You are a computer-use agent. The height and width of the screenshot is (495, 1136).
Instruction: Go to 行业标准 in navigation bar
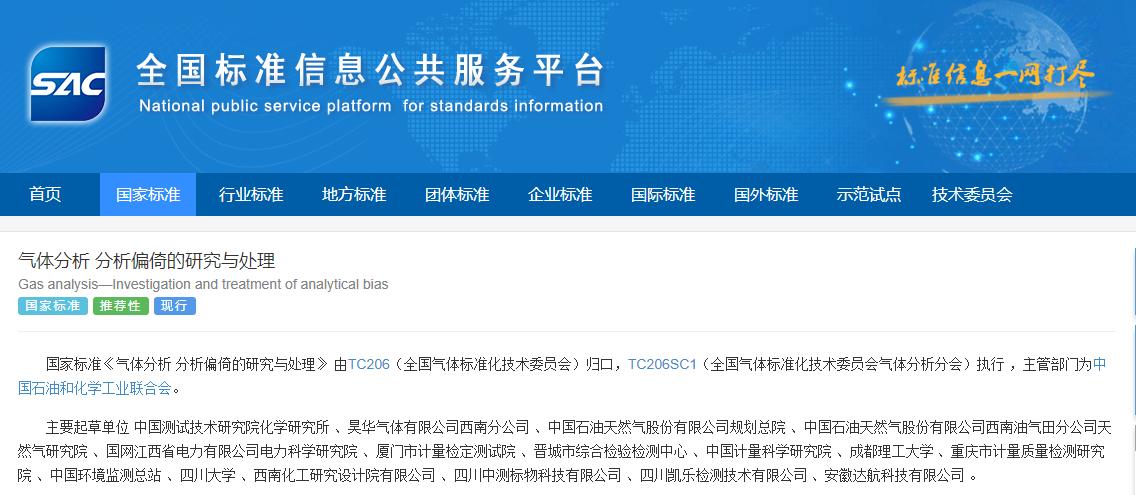pos(251,195)
